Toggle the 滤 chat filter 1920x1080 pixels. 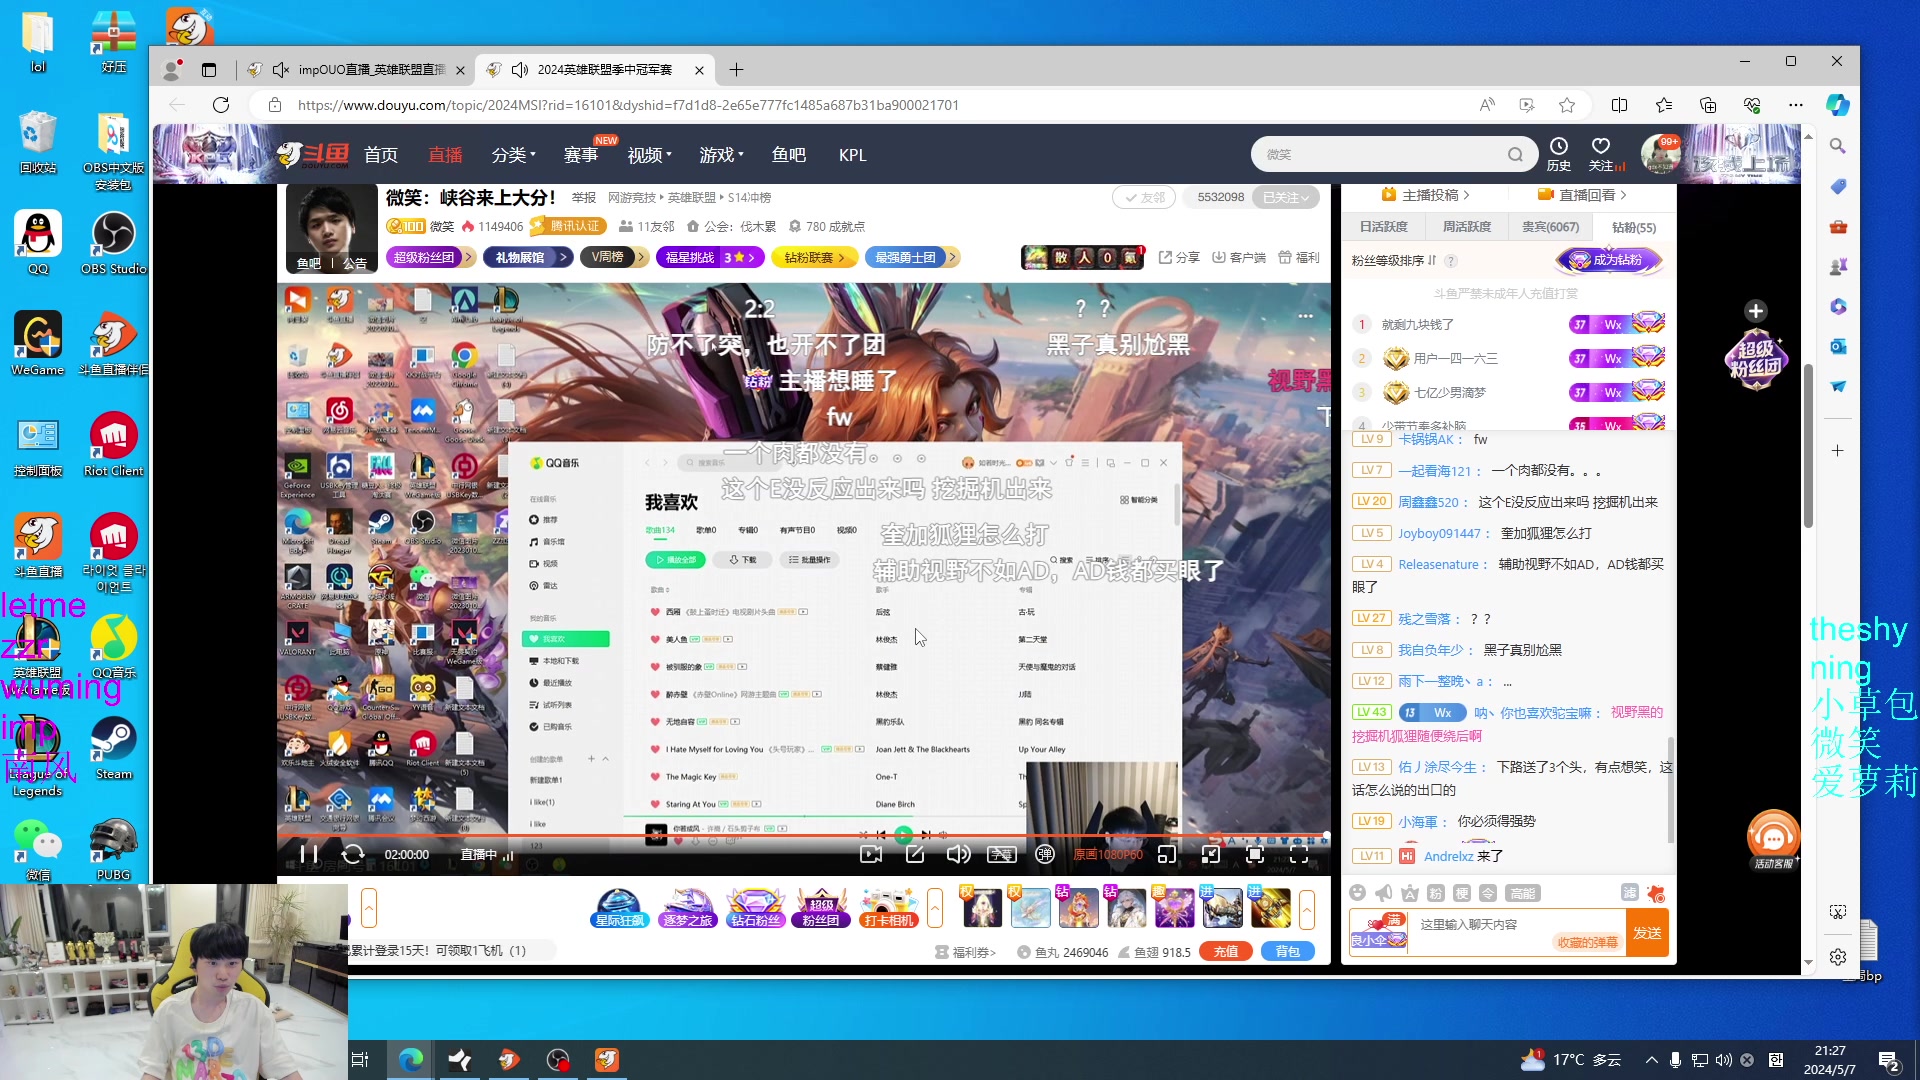click(x=1629, y=893)
